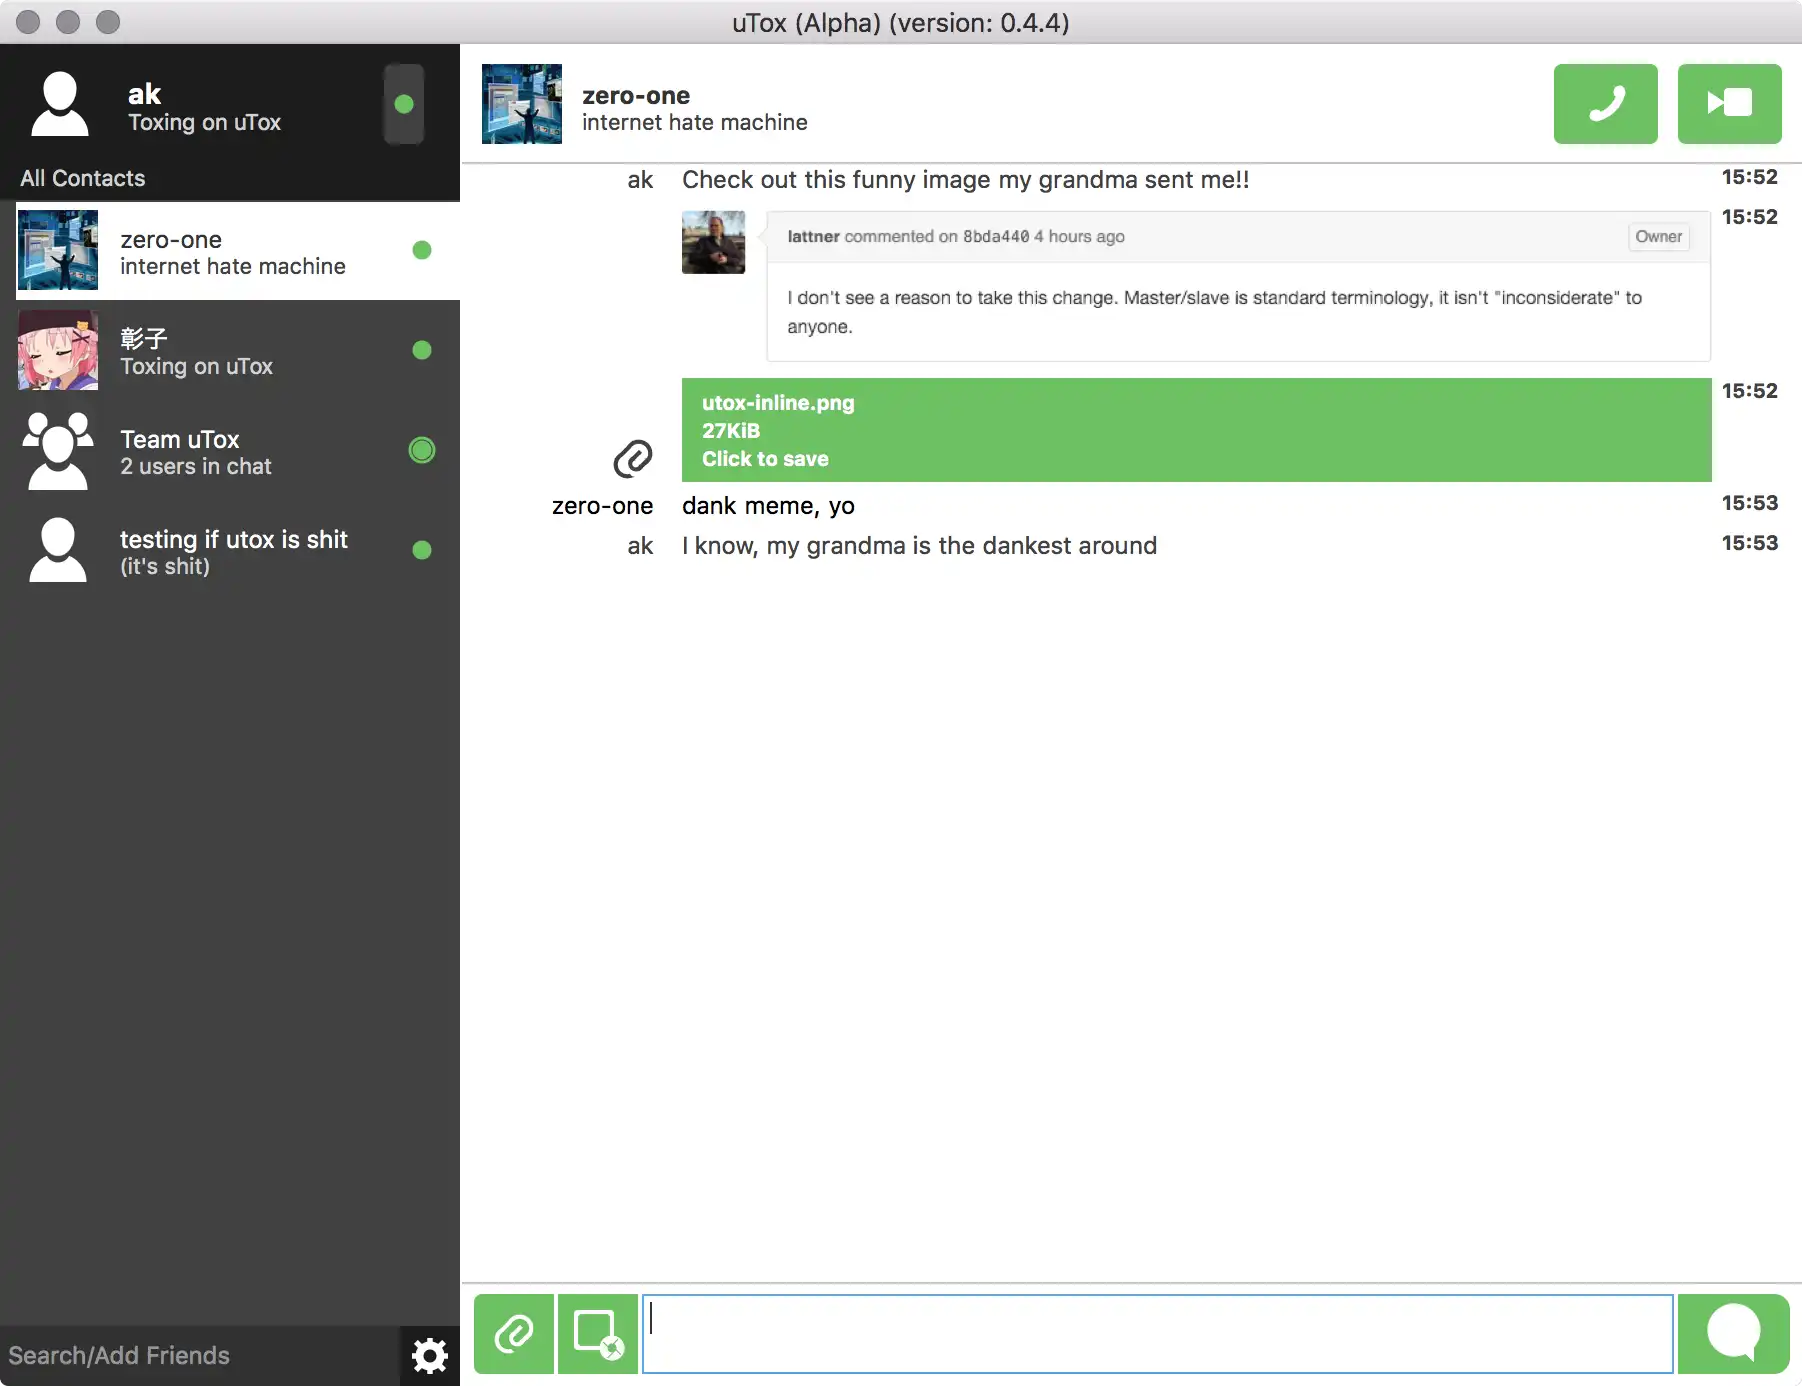The height and width of the screenshot is (1386, 1802).
Task: Send a screenshot using the capture button
Action: tap(598, 1334)
